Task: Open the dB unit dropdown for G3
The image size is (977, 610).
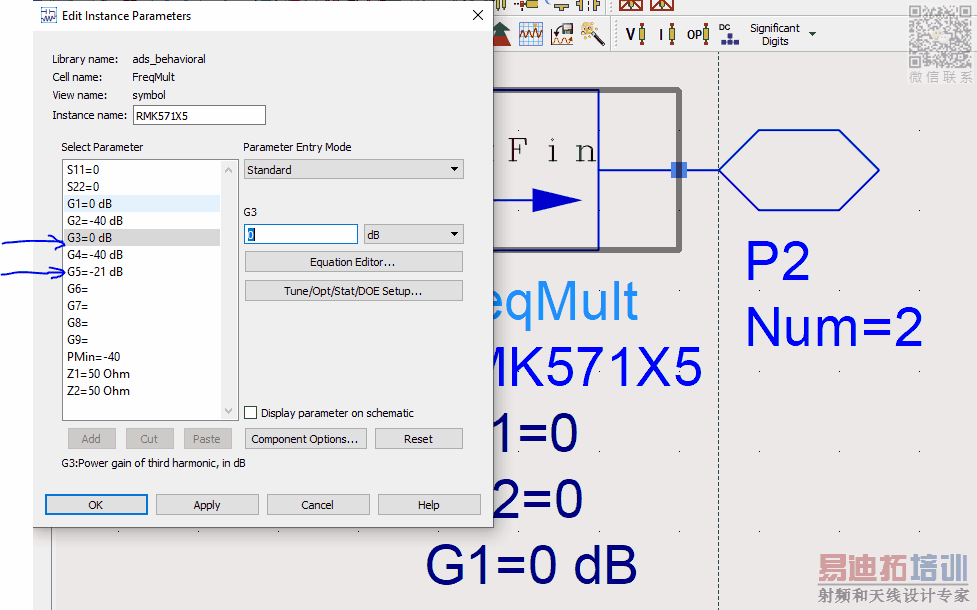Action: click(x=414, y=234)
